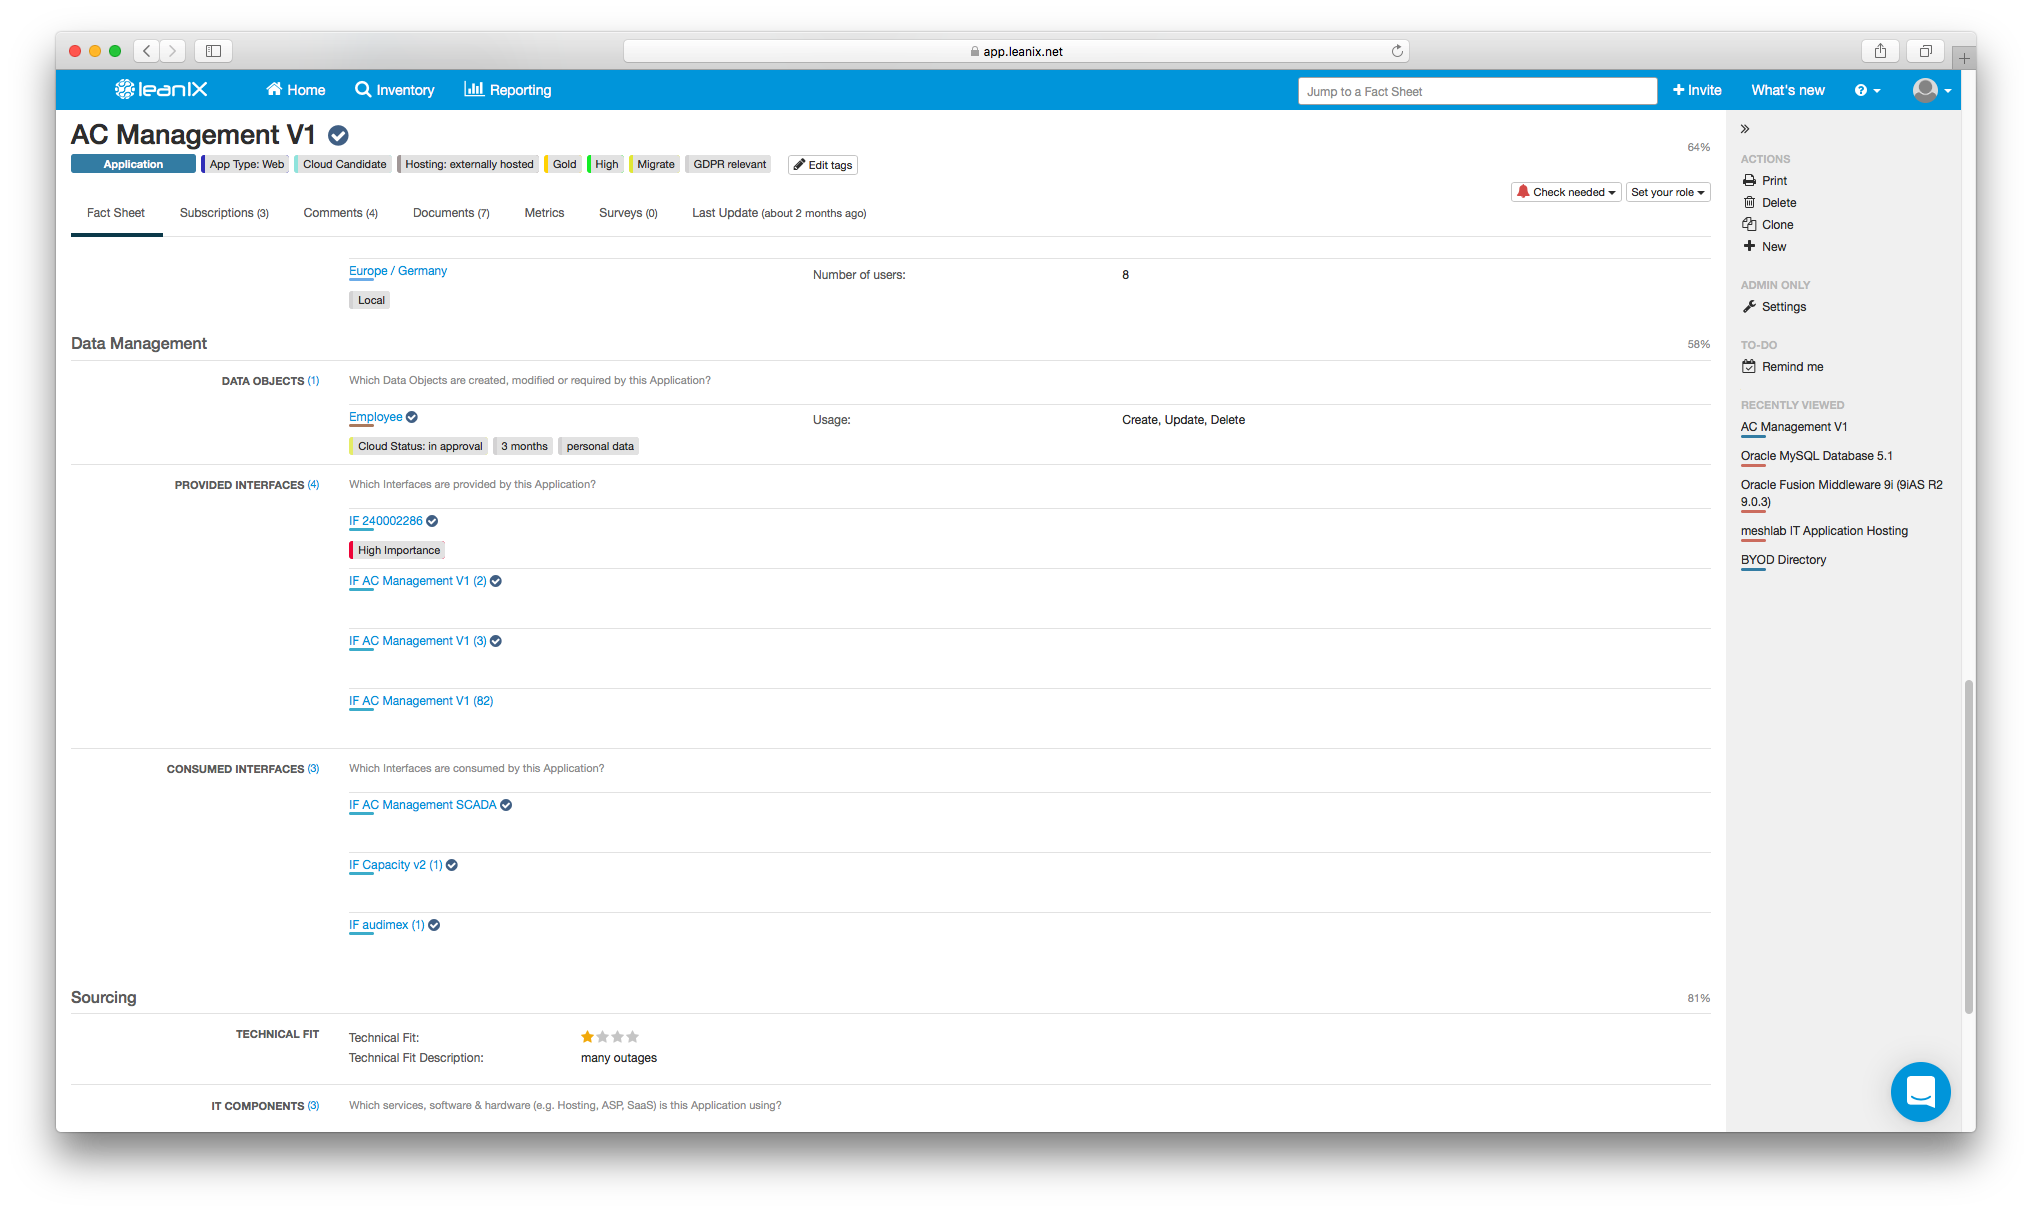Click the seal icon next to IF 240002286
Screen dimensions: 2032x1212
[432, 521]
